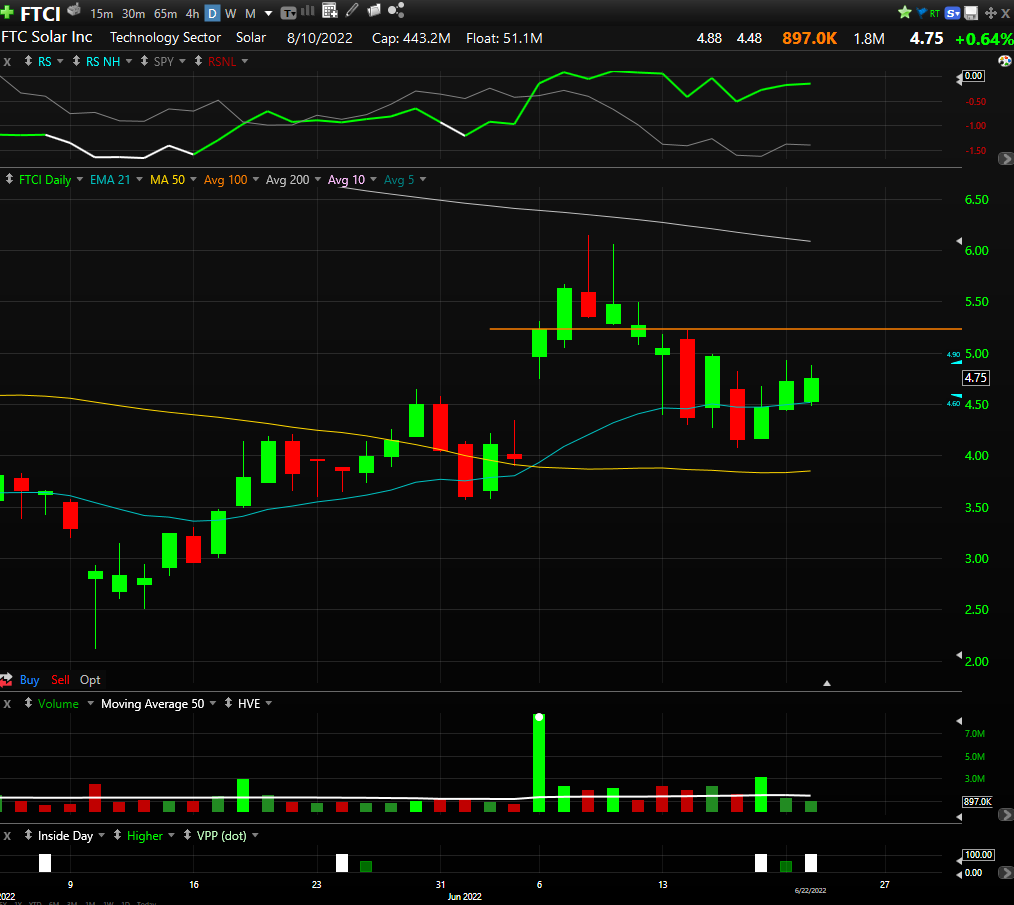Switch to 65m timeframe
1014x905 pixels.
pos(166,14)
